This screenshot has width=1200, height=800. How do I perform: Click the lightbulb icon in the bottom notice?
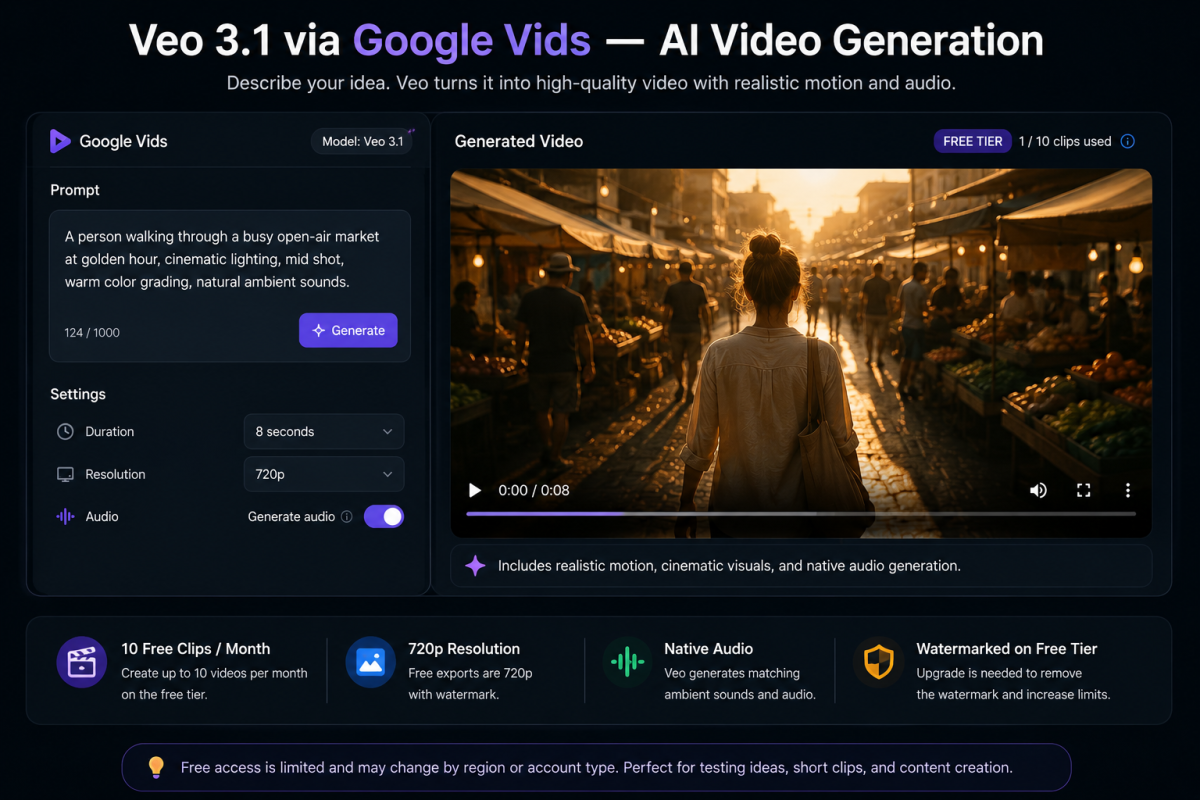click(155, 767)
